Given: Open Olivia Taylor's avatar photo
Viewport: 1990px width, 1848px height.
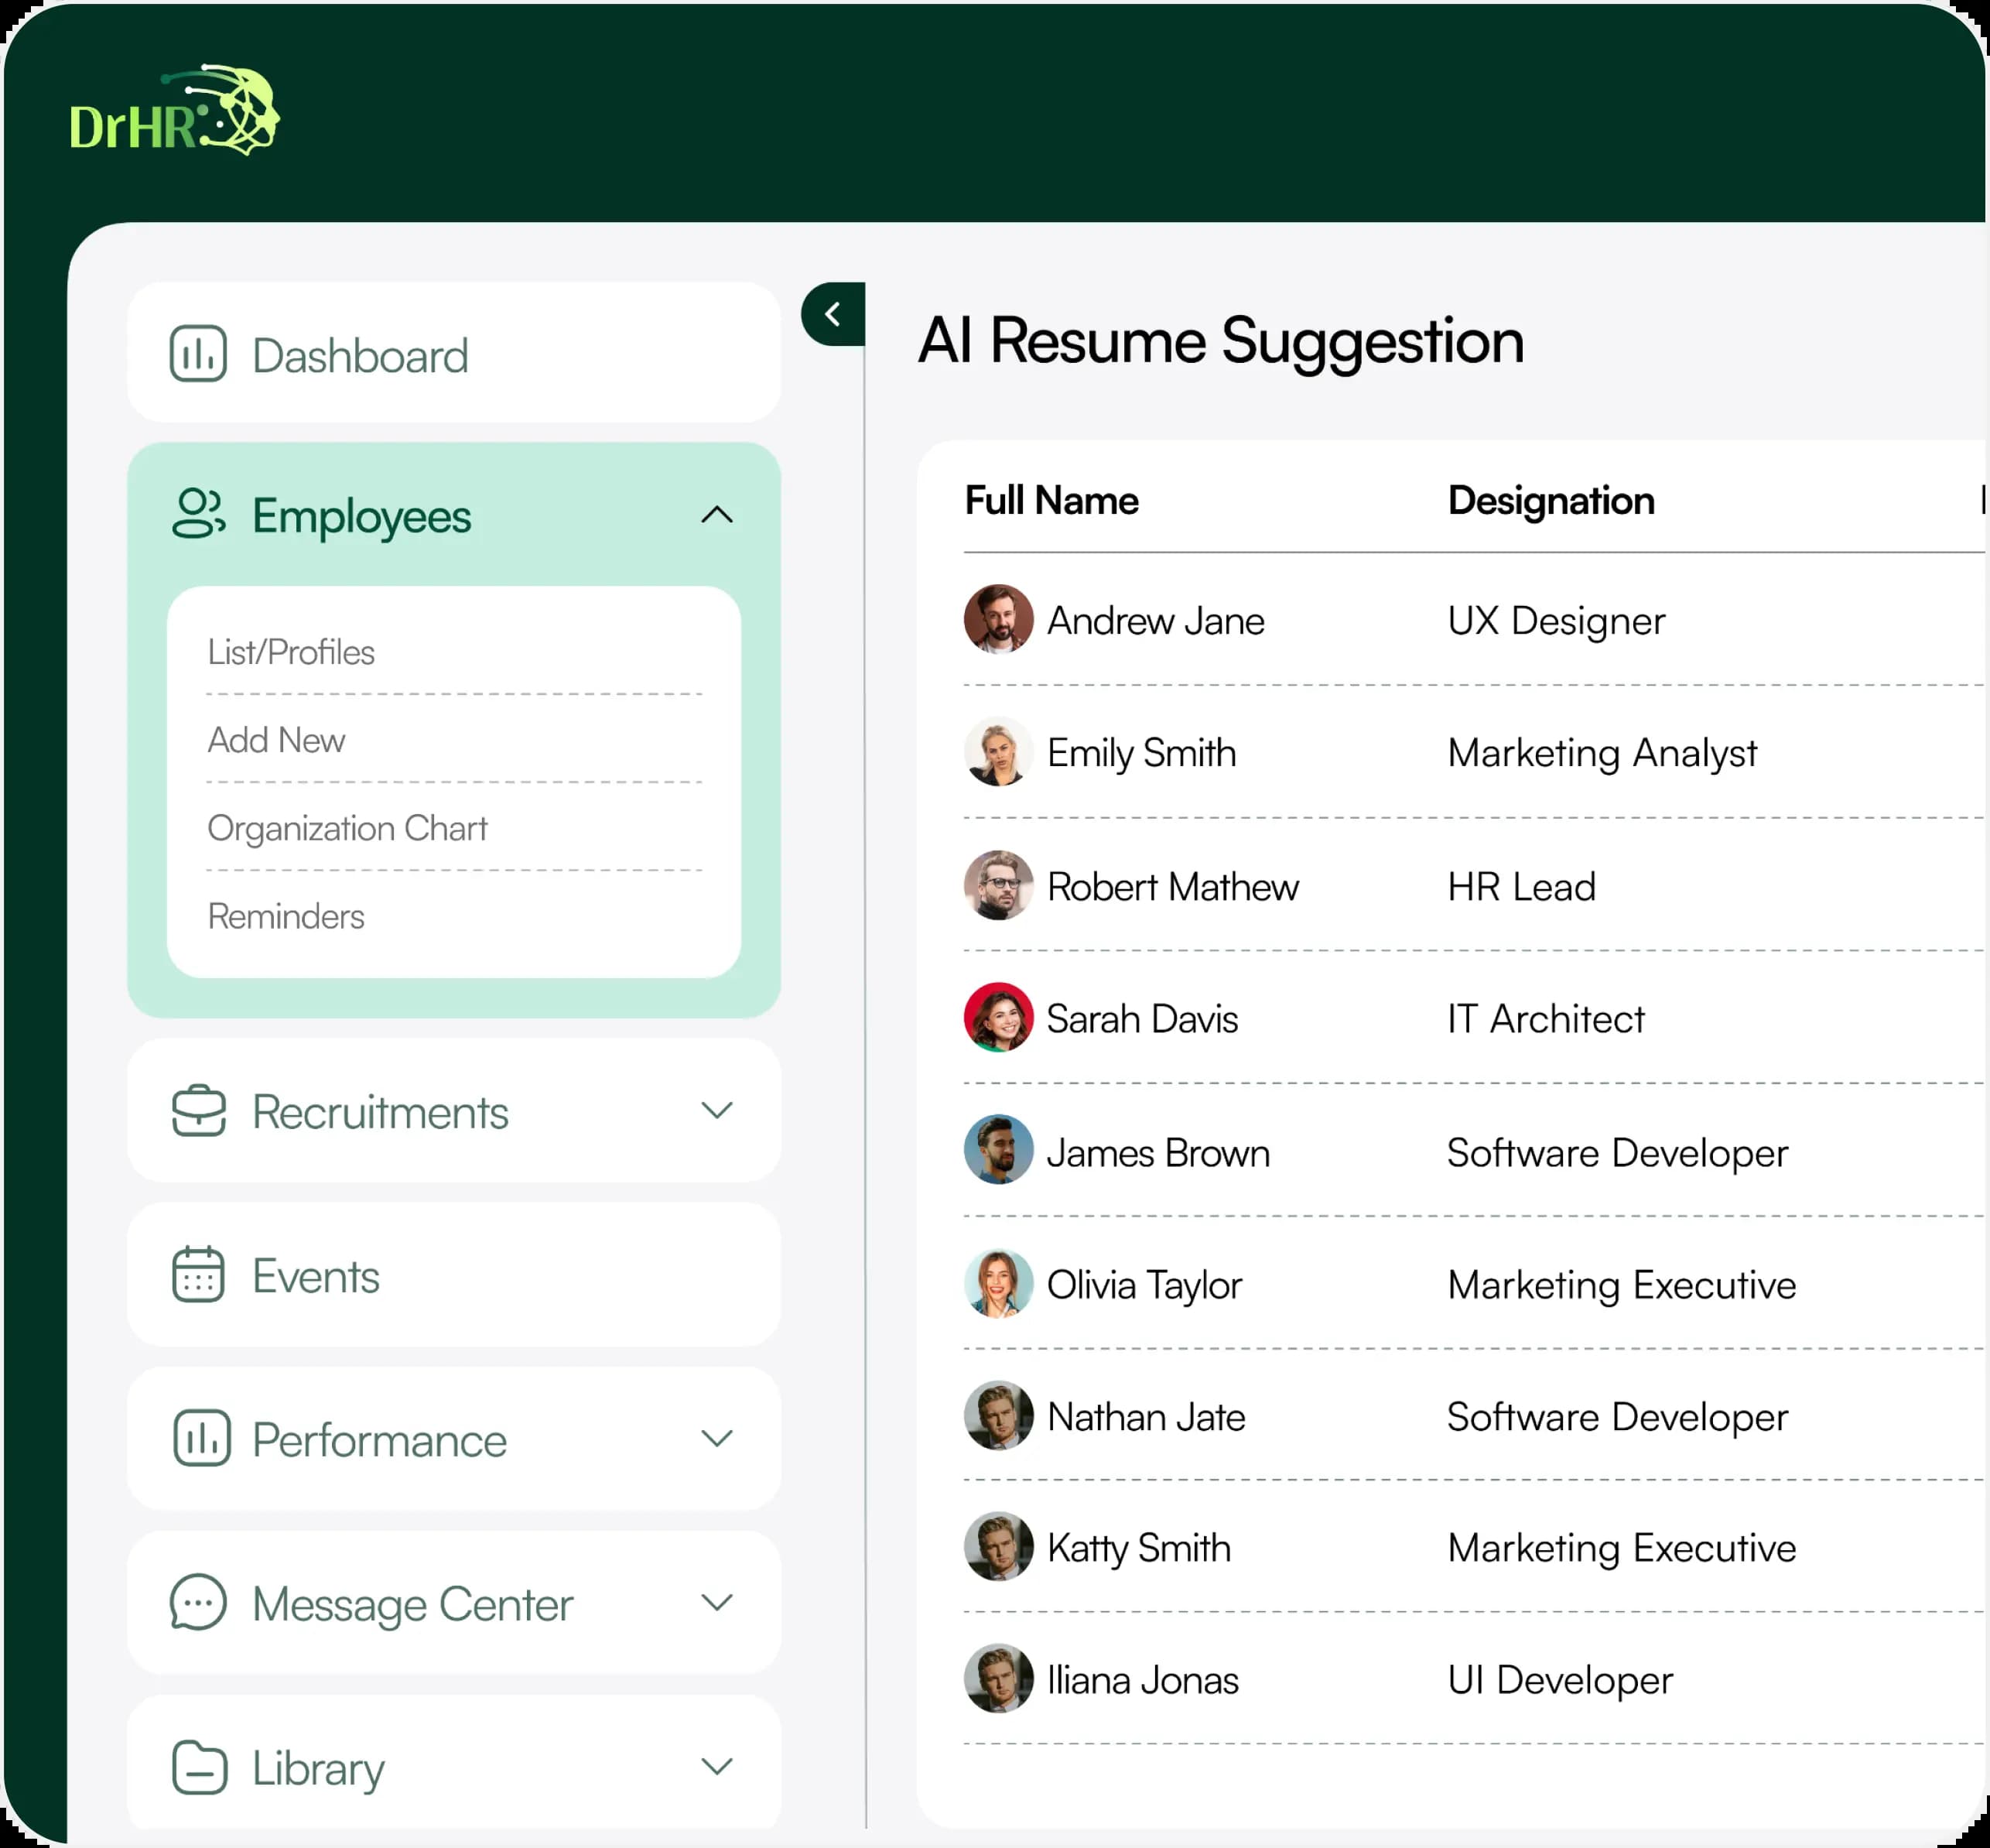Looking at the screenshot, I should [998, 1283].
